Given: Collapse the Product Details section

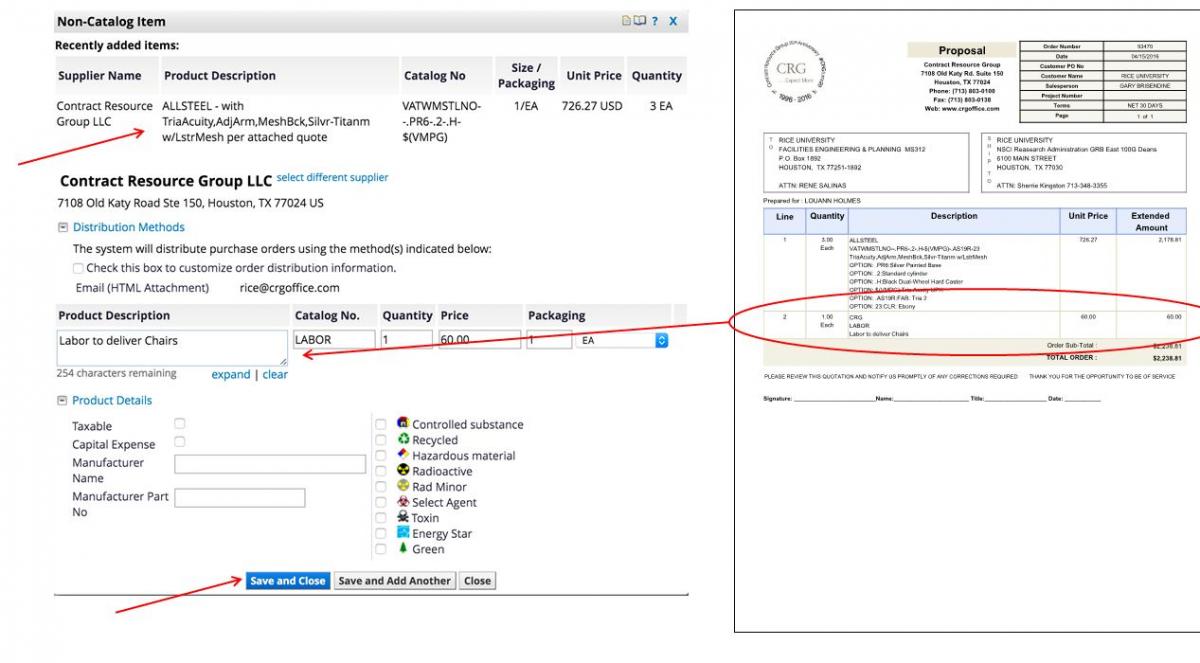Looking at the screenshot, I should point(63,401).
